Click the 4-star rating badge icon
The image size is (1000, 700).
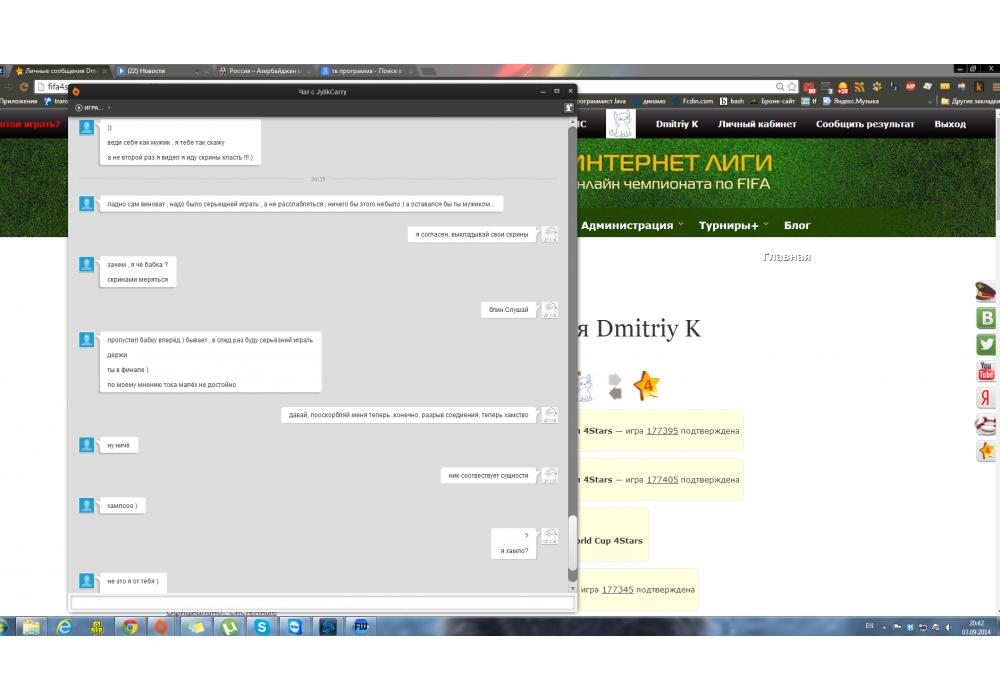[646, 386]
